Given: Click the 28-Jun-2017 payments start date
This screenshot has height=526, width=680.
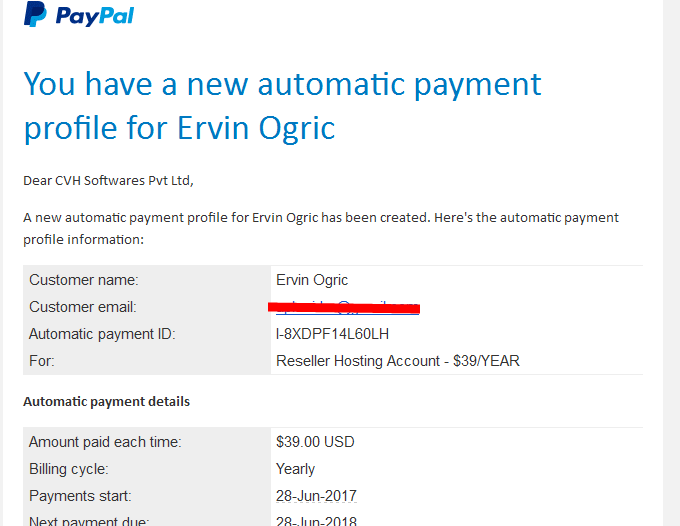Looking at the screenshot, I should 316,496.
